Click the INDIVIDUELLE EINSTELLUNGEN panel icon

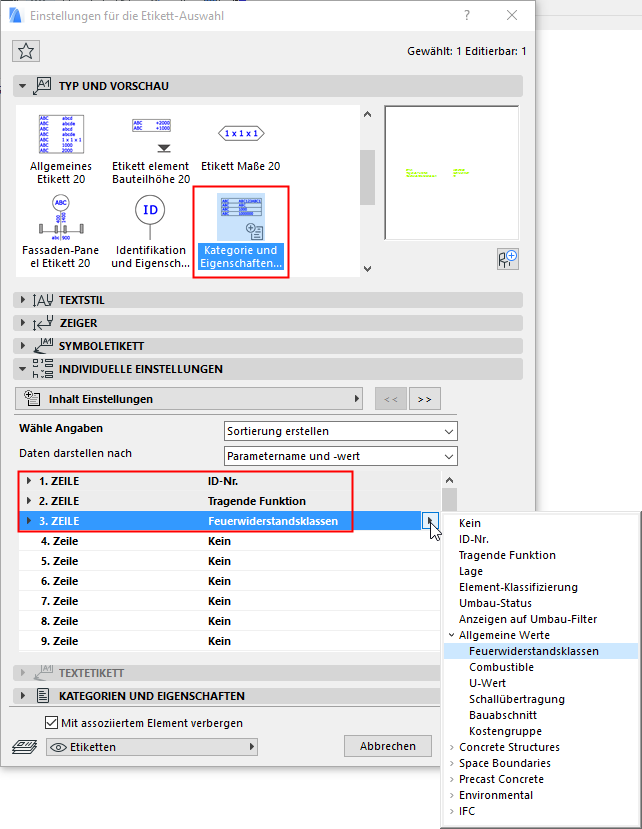[x=43, y=369]
